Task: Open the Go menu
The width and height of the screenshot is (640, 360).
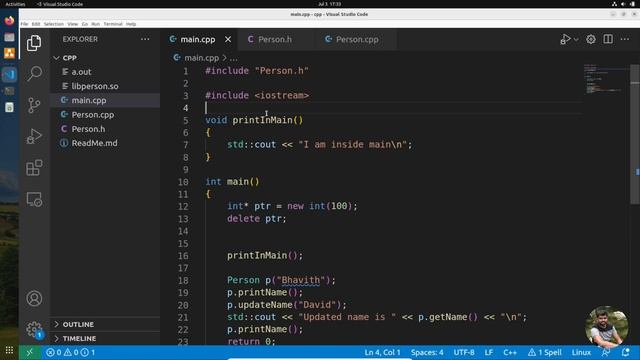Action: click(x=84, y=24)
